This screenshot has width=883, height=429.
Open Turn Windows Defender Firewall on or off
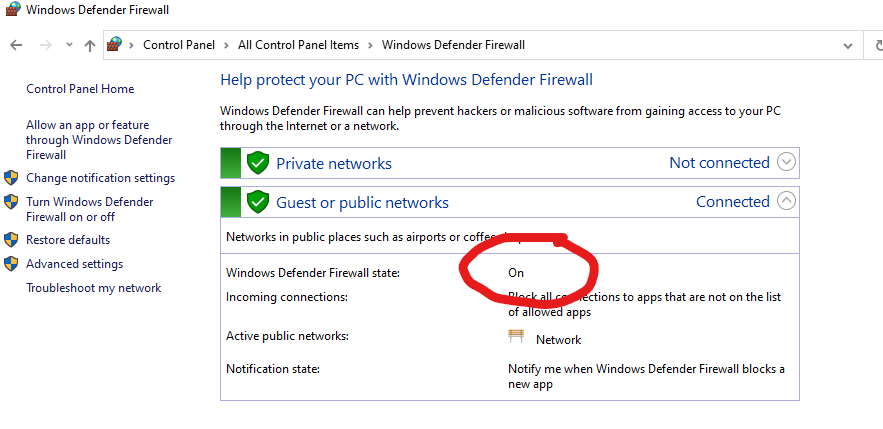click(x=89, y=209)
